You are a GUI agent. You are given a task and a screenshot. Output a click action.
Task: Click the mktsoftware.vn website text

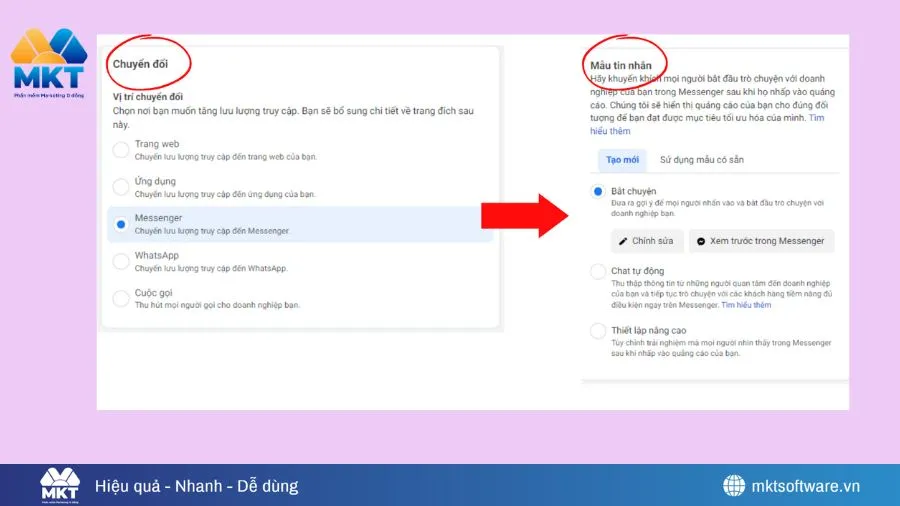(805, 486)
